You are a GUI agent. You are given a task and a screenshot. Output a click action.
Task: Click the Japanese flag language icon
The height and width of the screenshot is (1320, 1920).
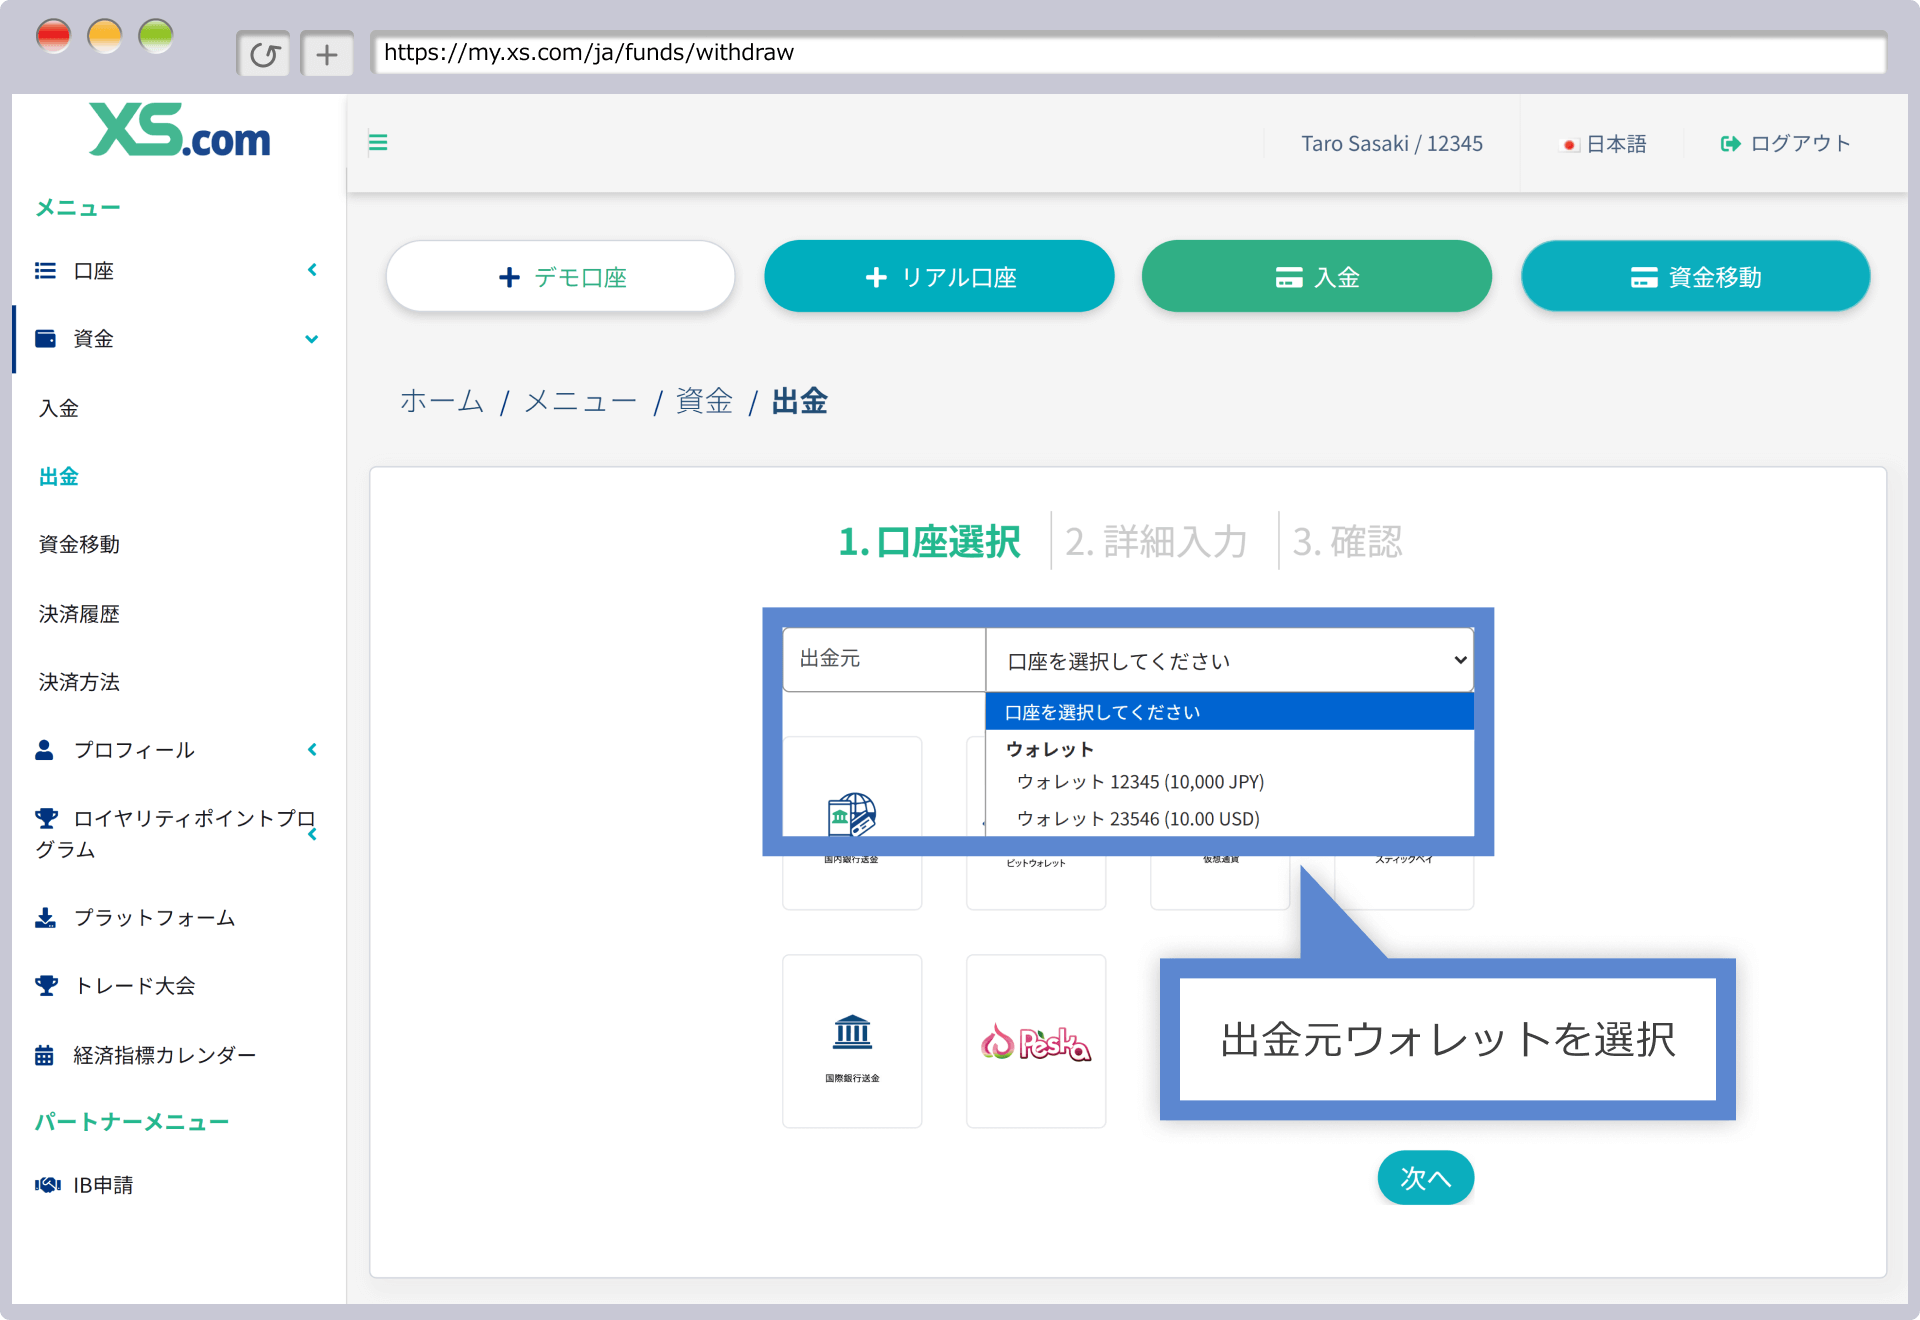tap(1570, 144)
